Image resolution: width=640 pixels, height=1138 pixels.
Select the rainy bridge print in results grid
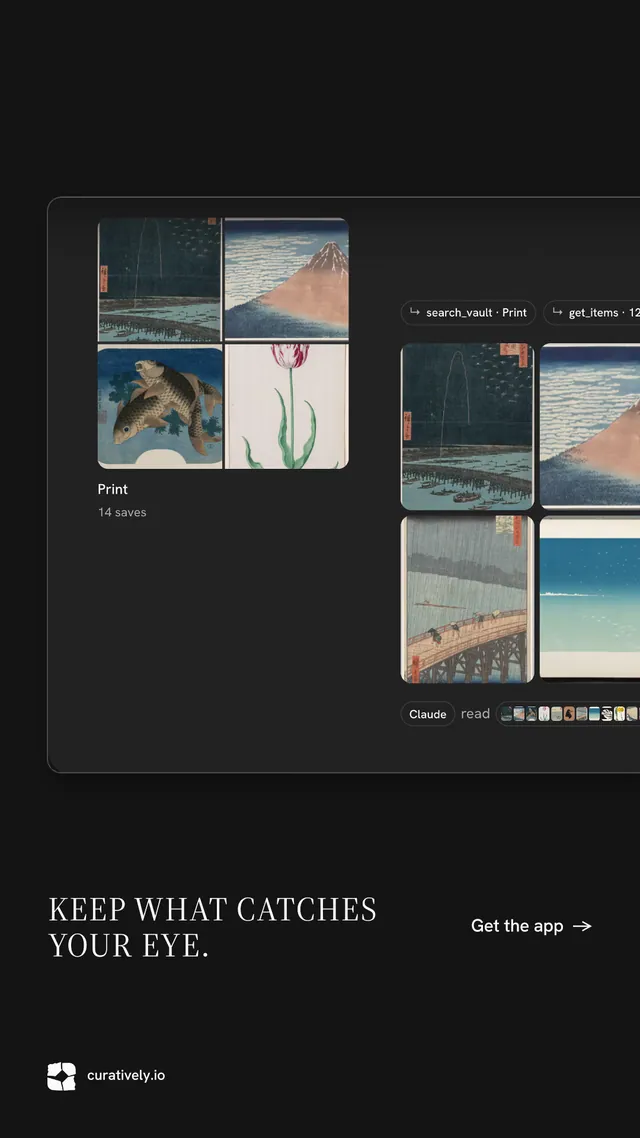(467, 599)
